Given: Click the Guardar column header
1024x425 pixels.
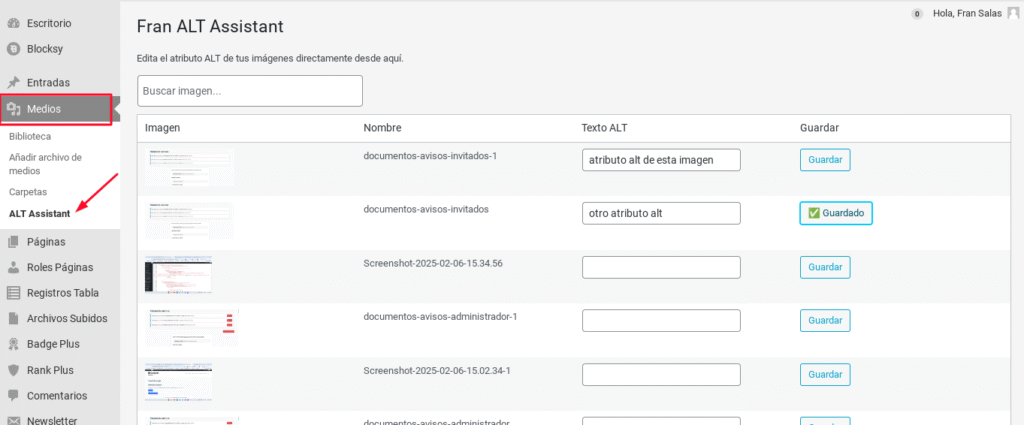Looking at the screenshot, I should tap(819, 128).
